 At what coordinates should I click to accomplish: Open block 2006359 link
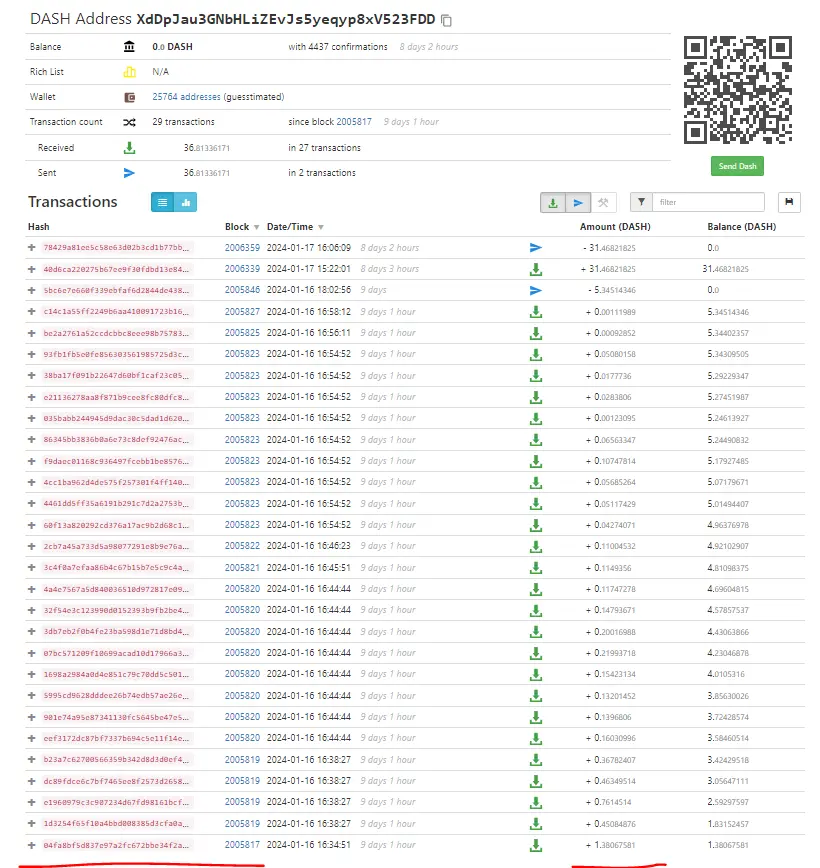242,247
